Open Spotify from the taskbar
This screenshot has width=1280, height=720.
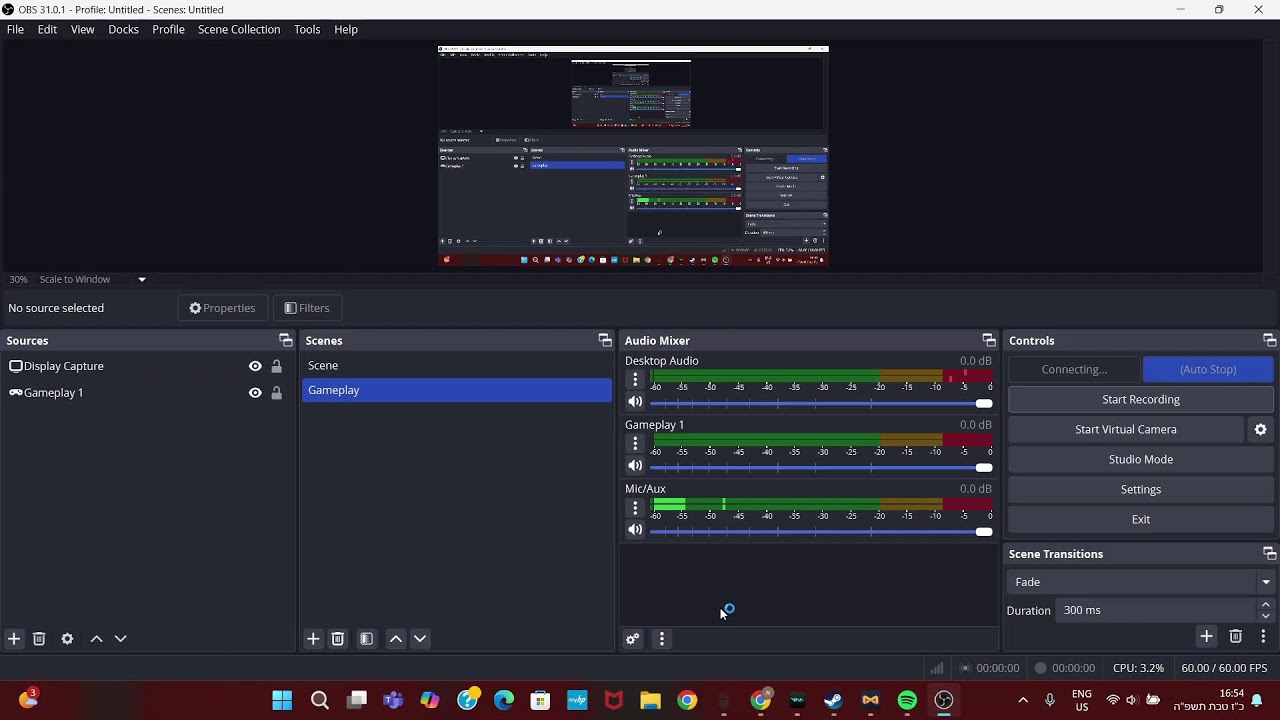(907, 700)
